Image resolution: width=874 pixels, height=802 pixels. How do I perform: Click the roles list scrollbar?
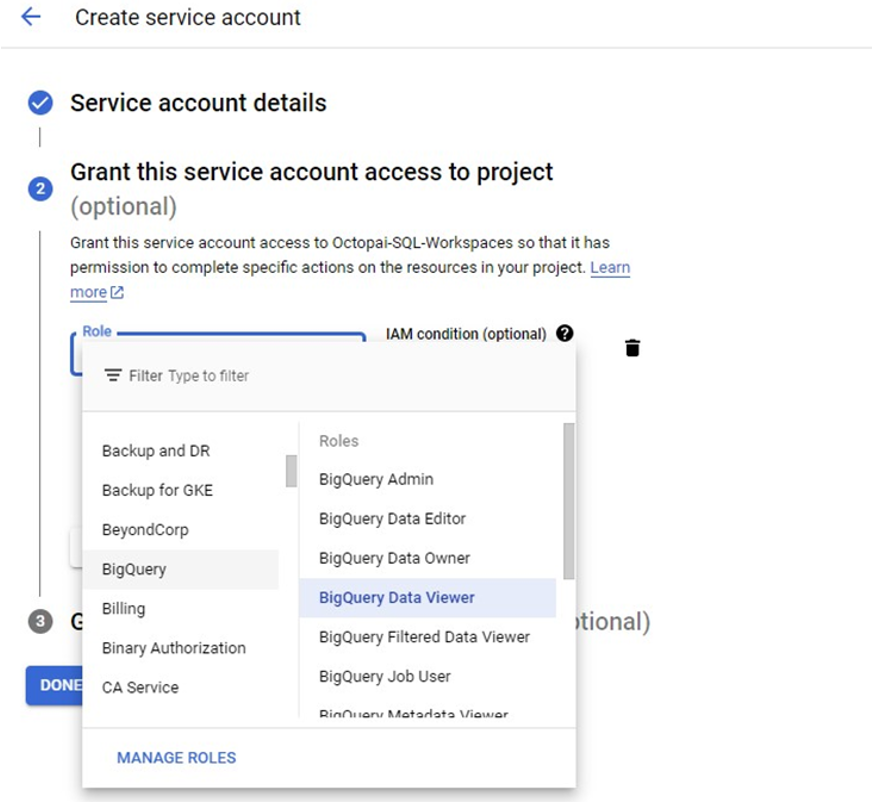(569, 501)
